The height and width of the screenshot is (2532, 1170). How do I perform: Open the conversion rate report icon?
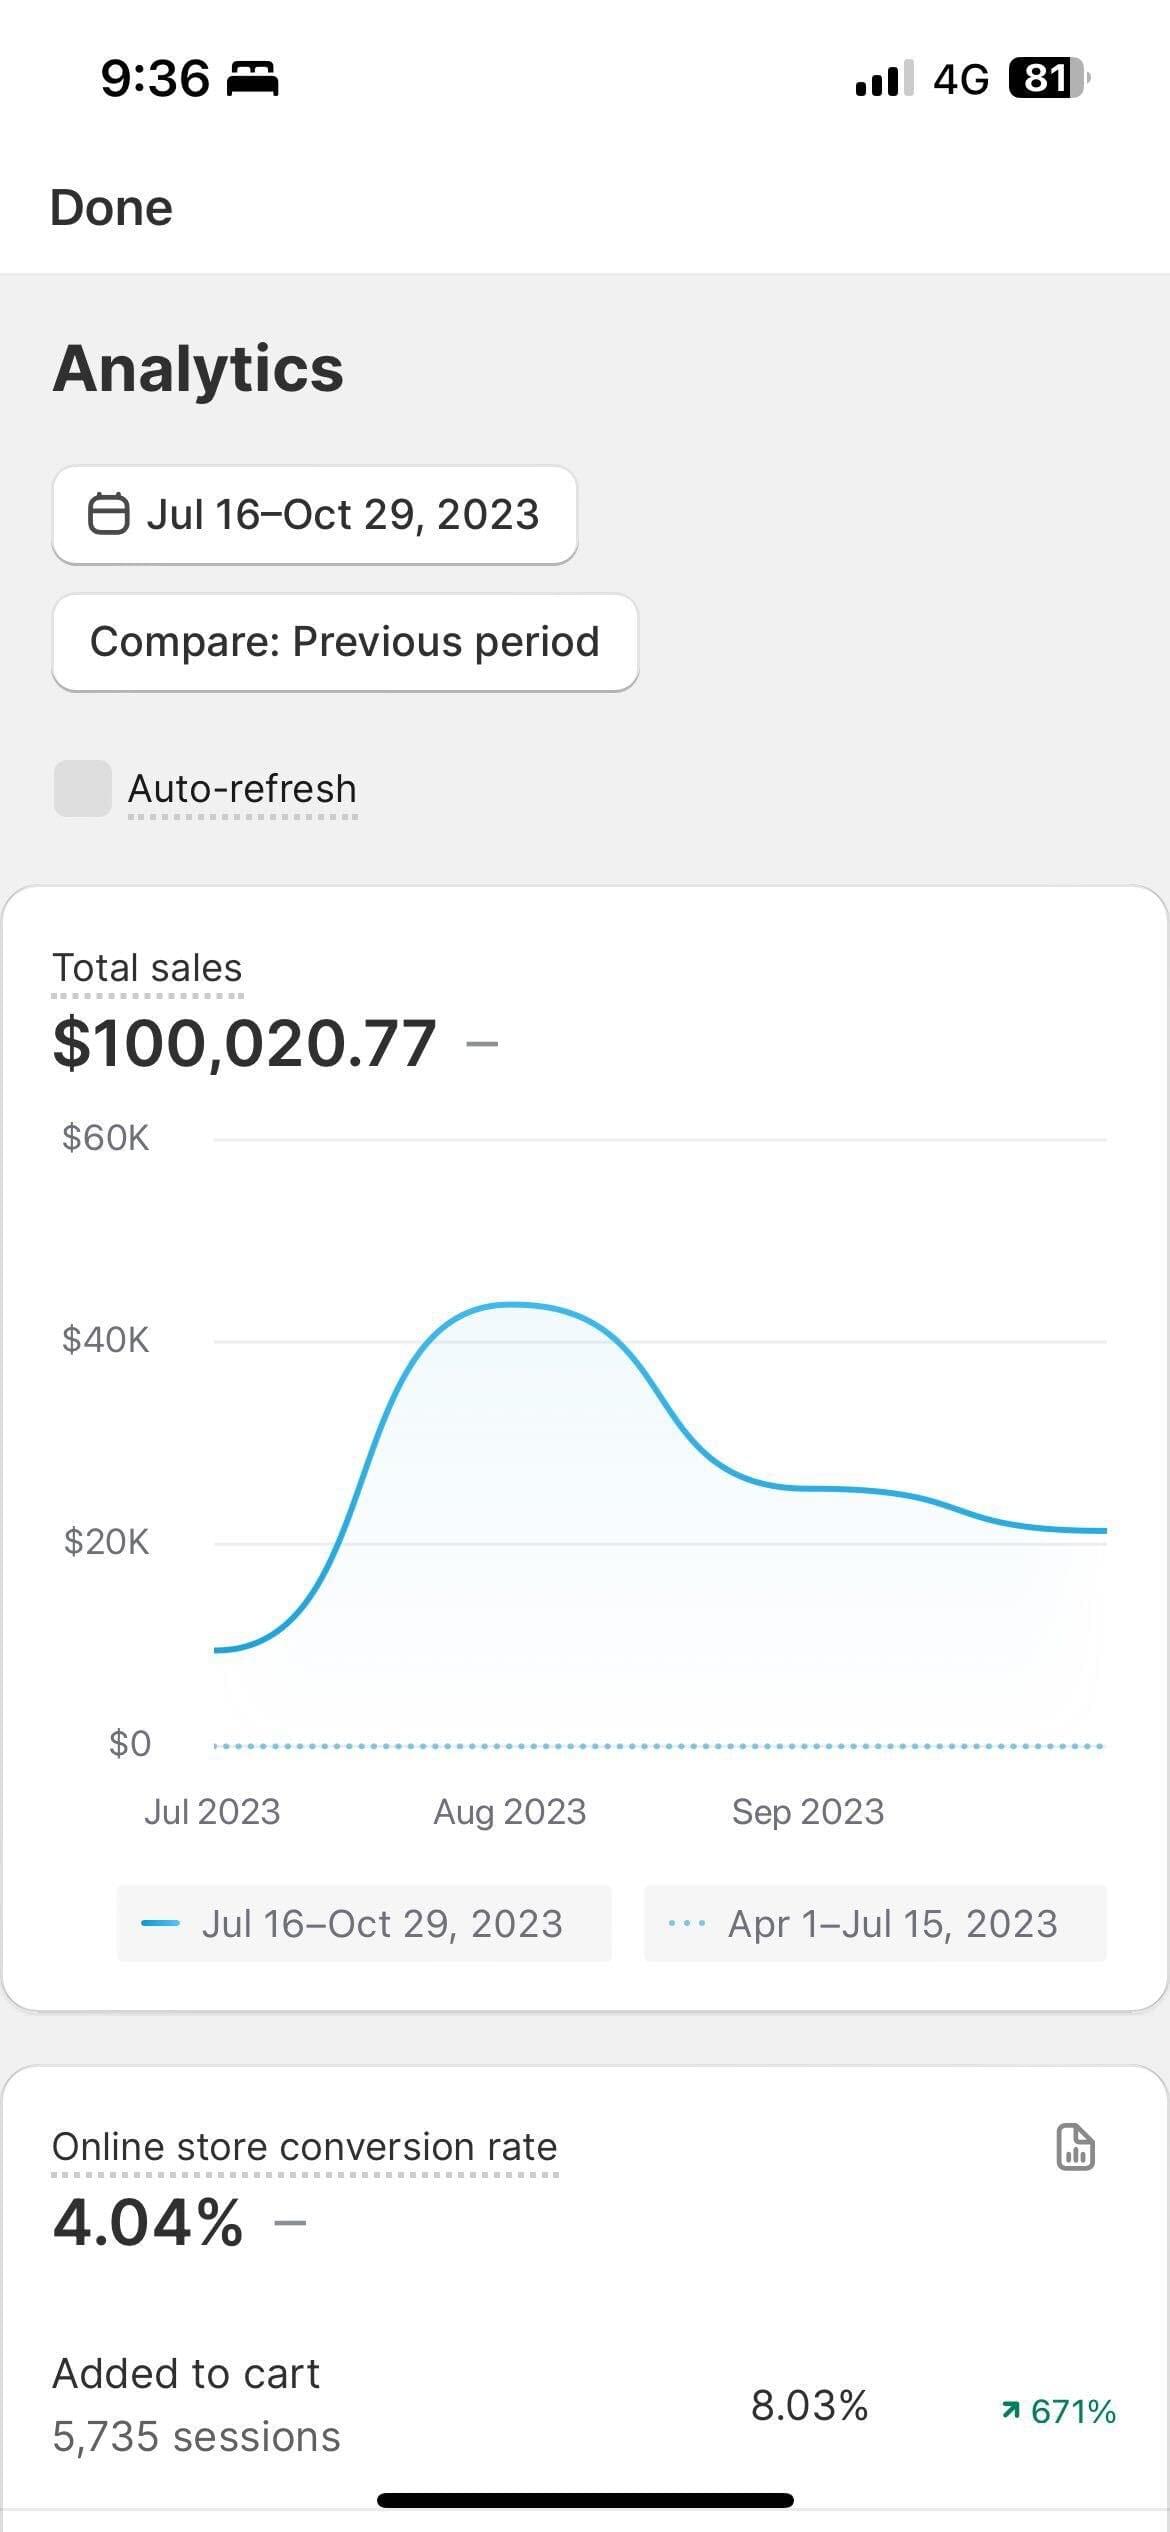click(x=1075, y=2147)
